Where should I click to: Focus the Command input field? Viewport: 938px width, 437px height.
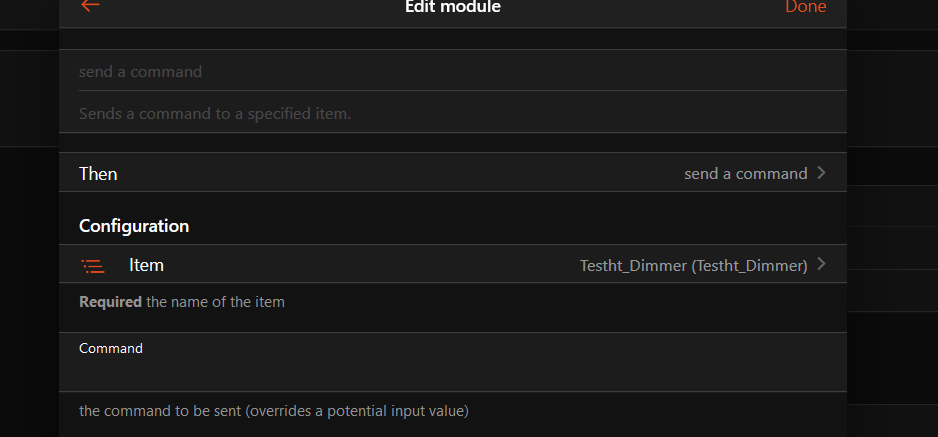click(x=452, y=374)
